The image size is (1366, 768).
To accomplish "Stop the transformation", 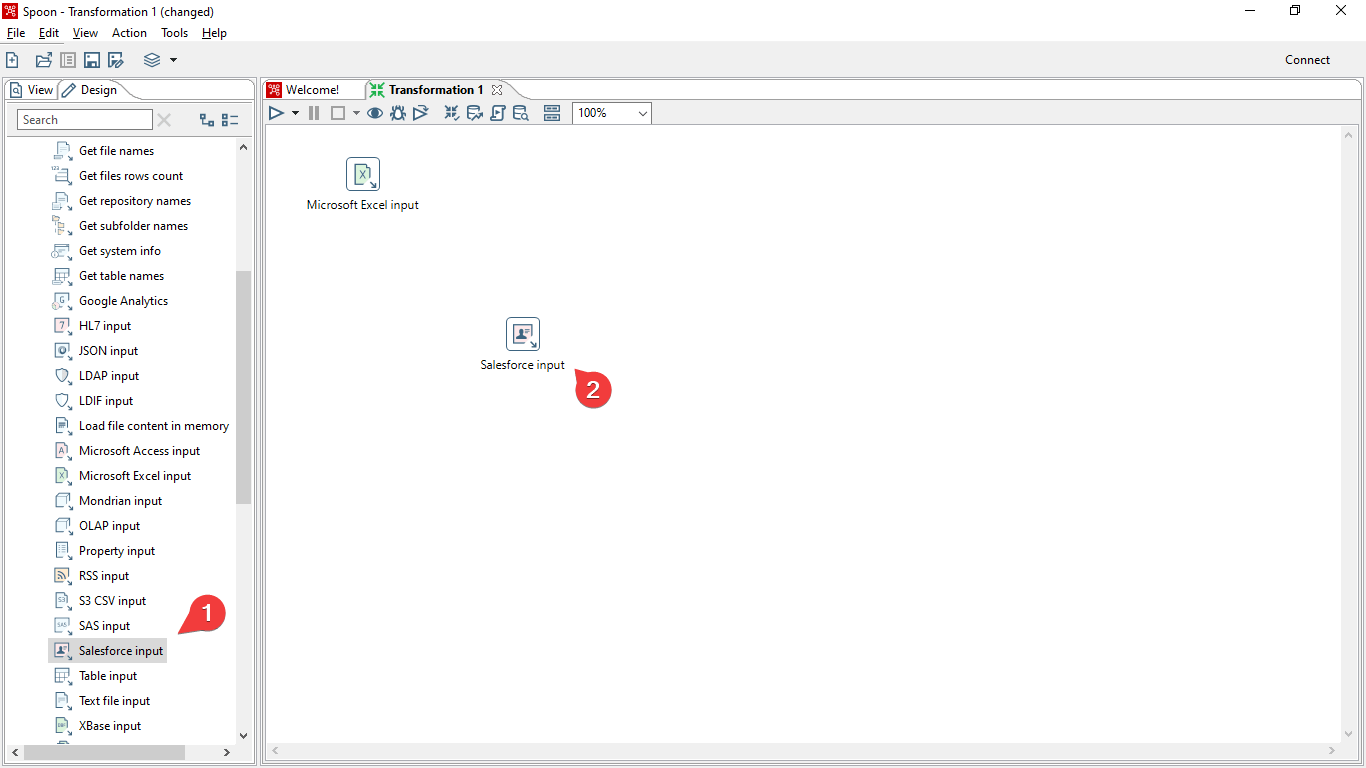I will [x=338, y=113].
